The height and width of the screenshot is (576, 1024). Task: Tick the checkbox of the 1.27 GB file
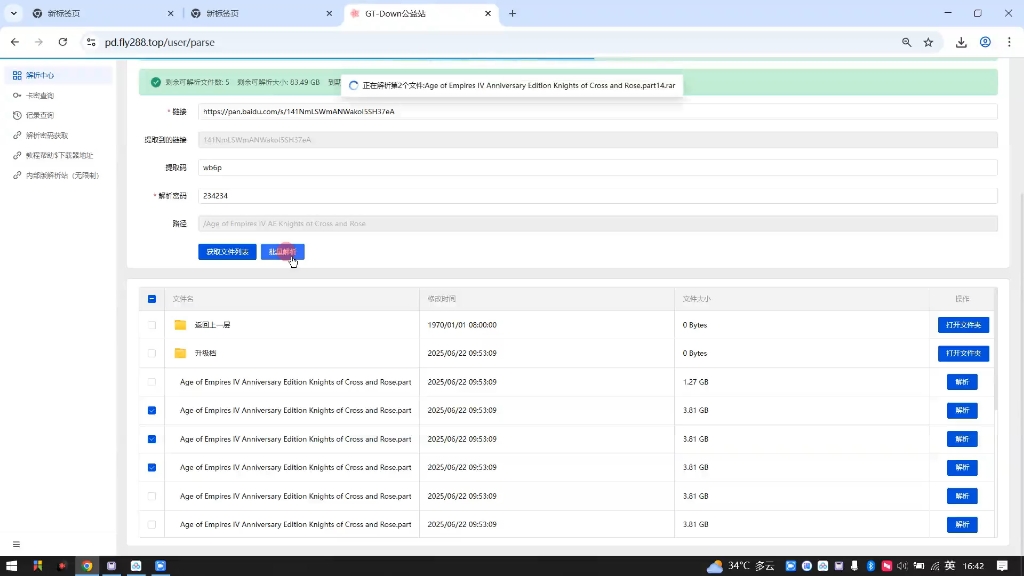point(152,382)
